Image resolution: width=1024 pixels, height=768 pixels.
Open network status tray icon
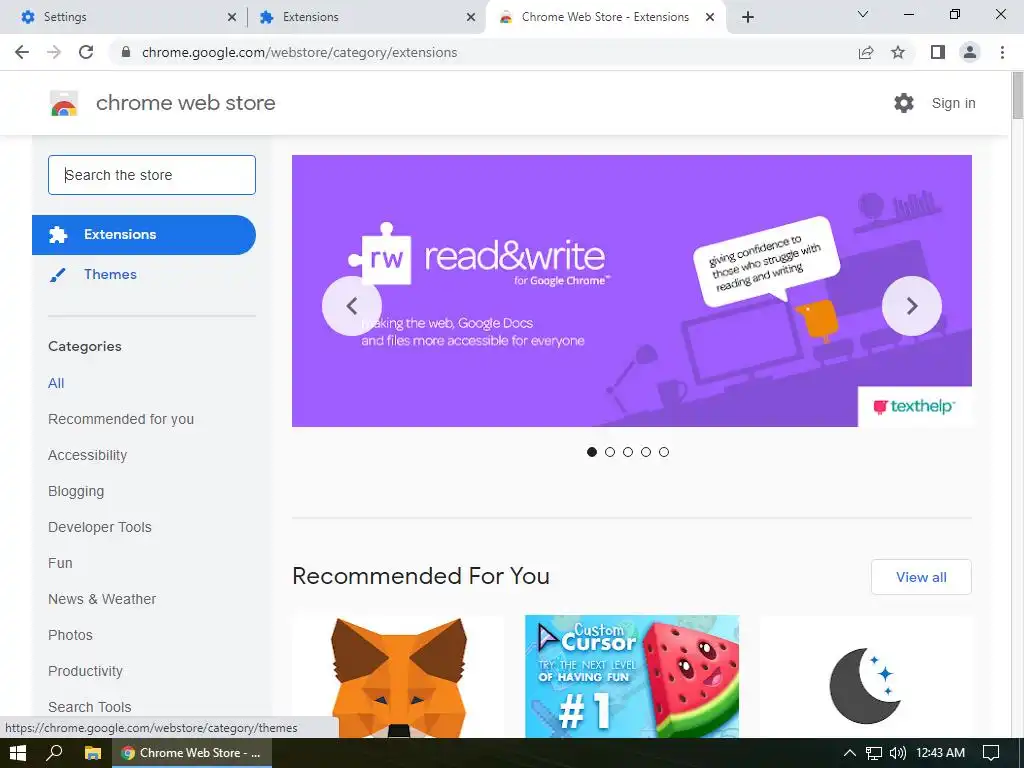874,753
